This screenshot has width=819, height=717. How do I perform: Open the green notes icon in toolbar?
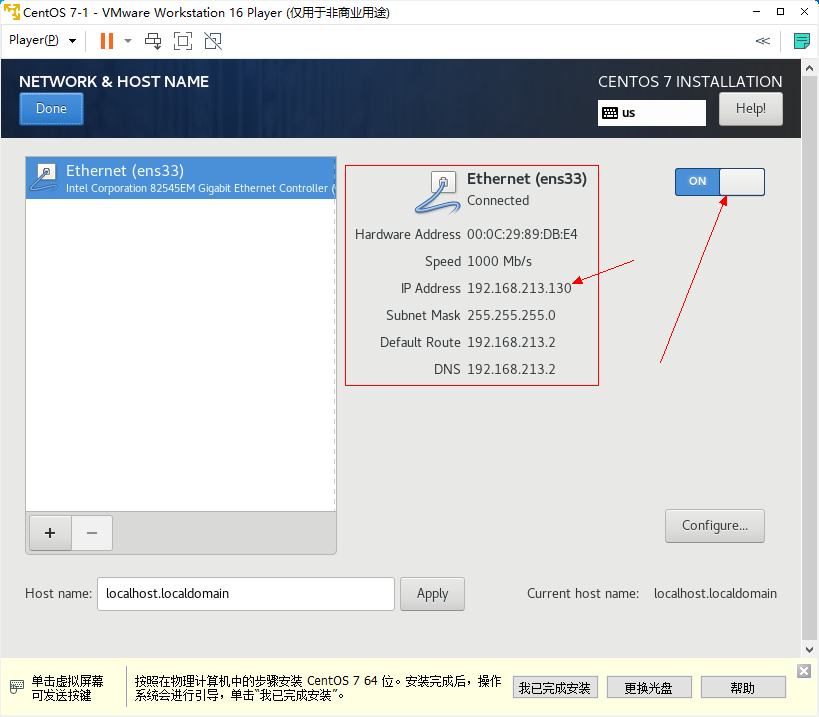pyautogui.click(x=801, y=41)
